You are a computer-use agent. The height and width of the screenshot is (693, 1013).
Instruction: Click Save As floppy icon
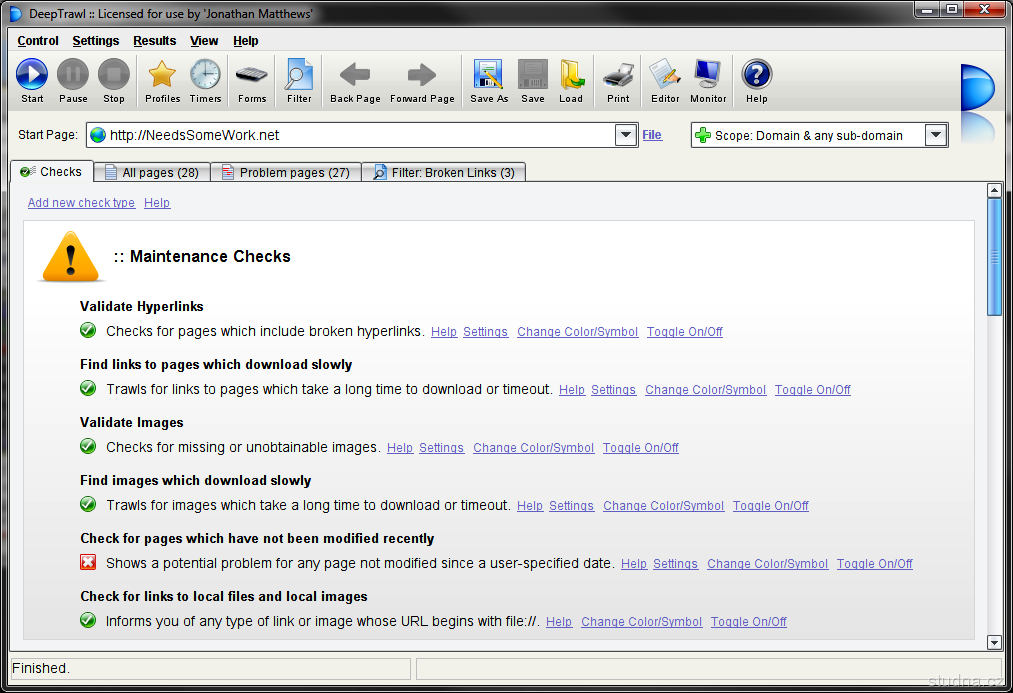pyautogui.click(x=488, y=76)
